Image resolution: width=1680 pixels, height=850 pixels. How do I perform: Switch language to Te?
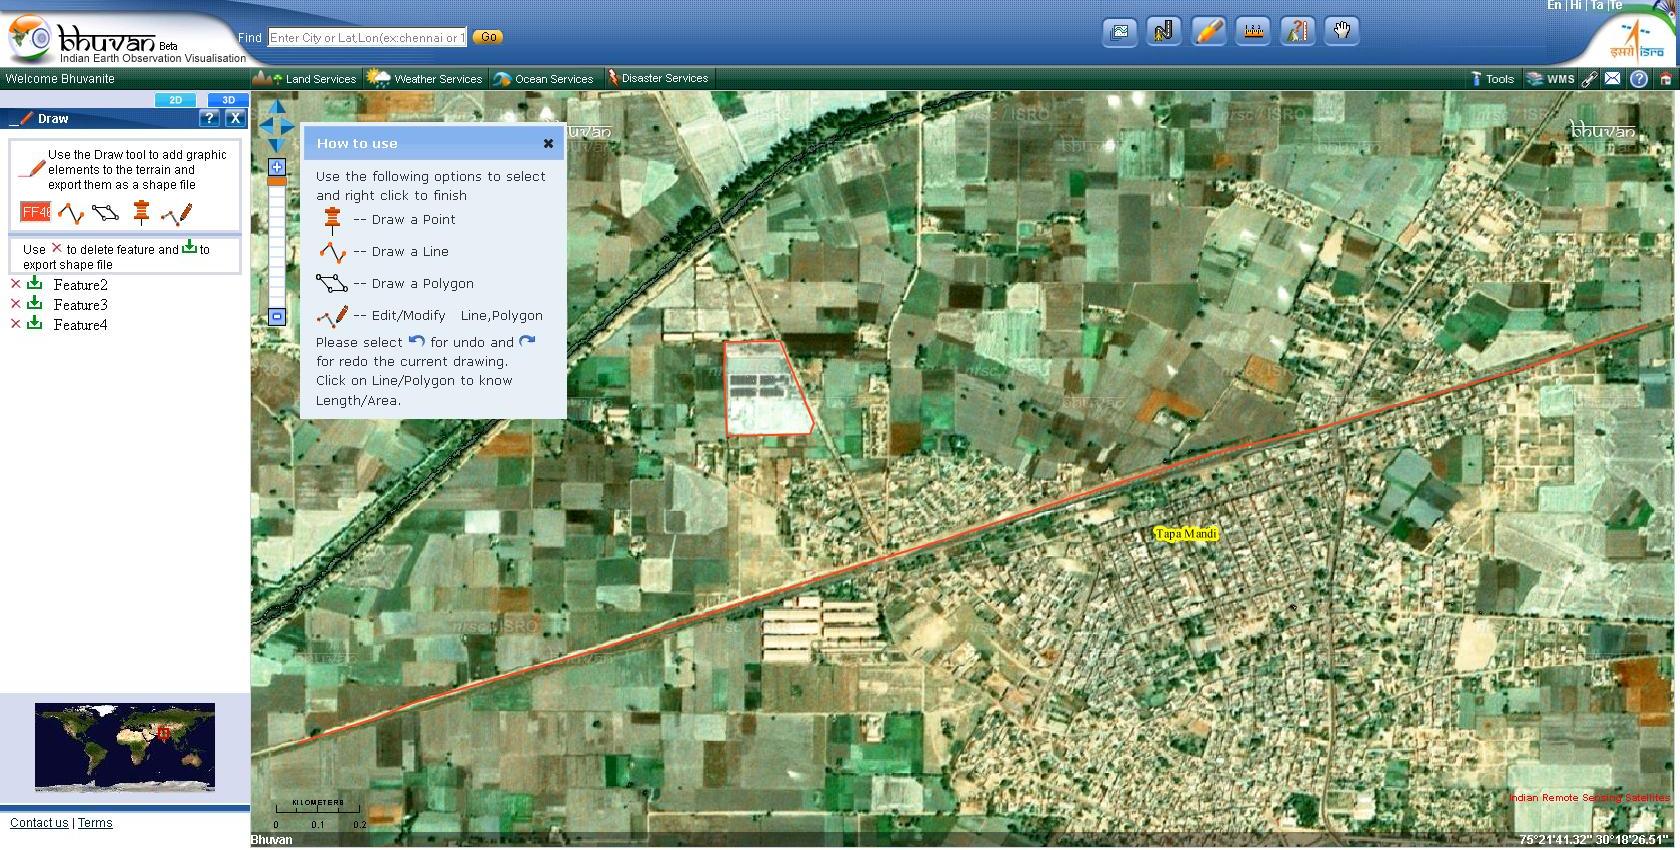coord(1616,5)
